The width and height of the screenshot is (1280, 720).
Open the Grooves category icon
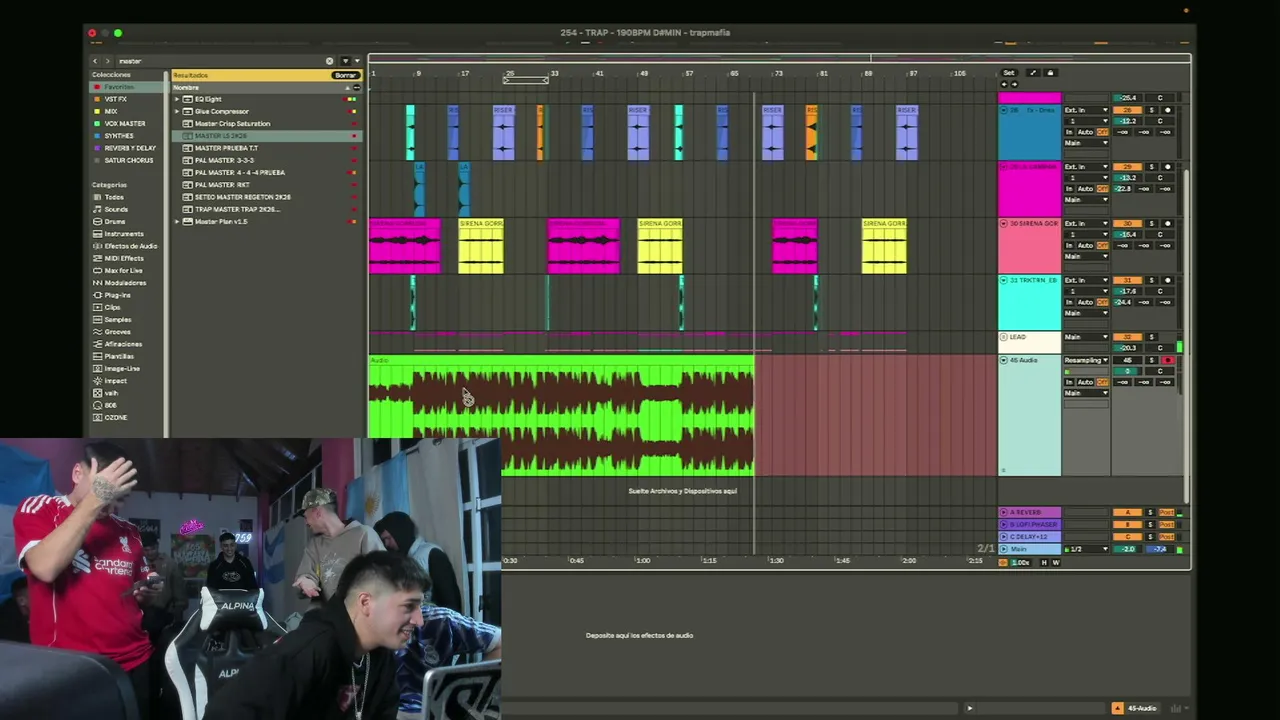(x=97, y=331)
